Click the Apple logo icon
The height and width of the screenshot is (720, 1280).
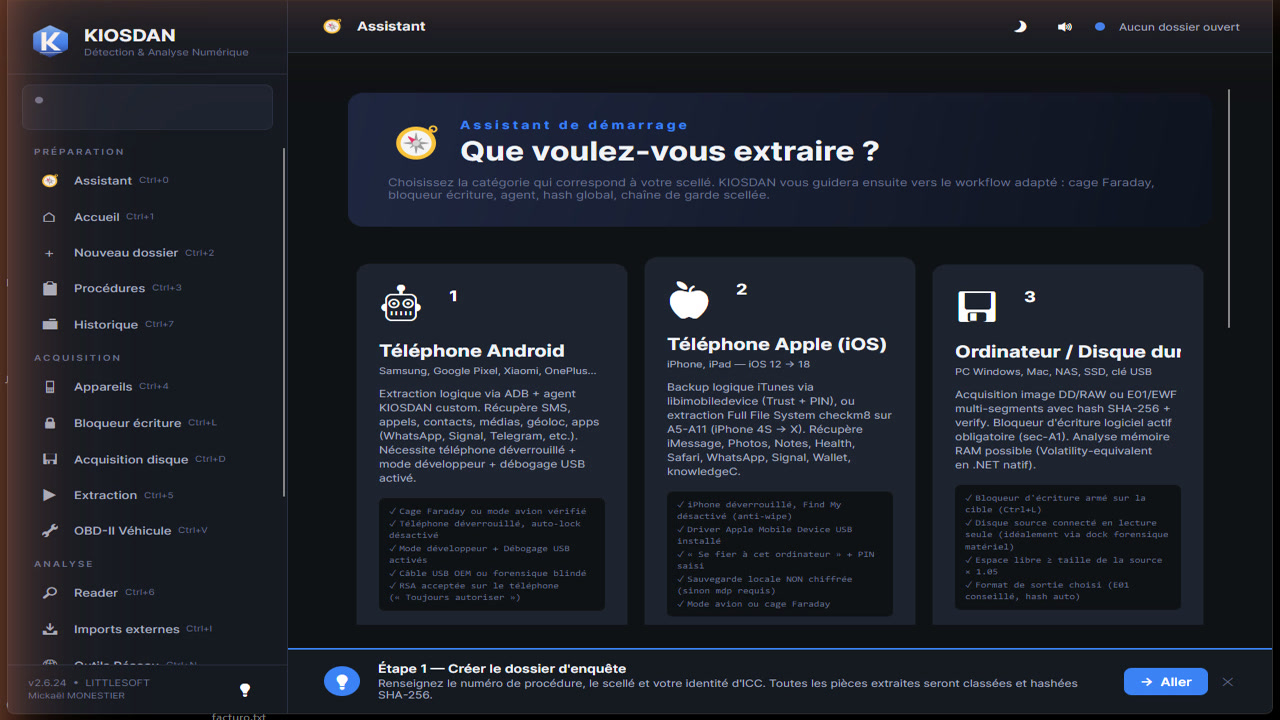point(689,300)
